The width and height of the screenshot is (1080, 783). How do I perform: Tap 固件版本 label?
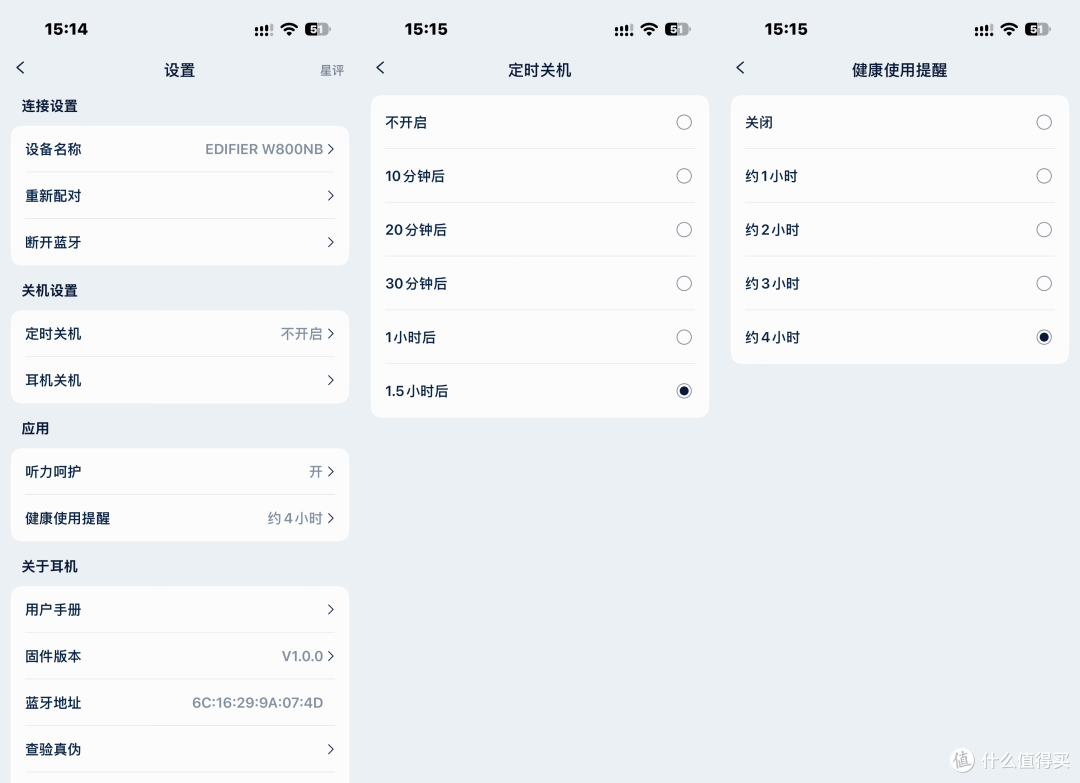[x=53, y=656]
